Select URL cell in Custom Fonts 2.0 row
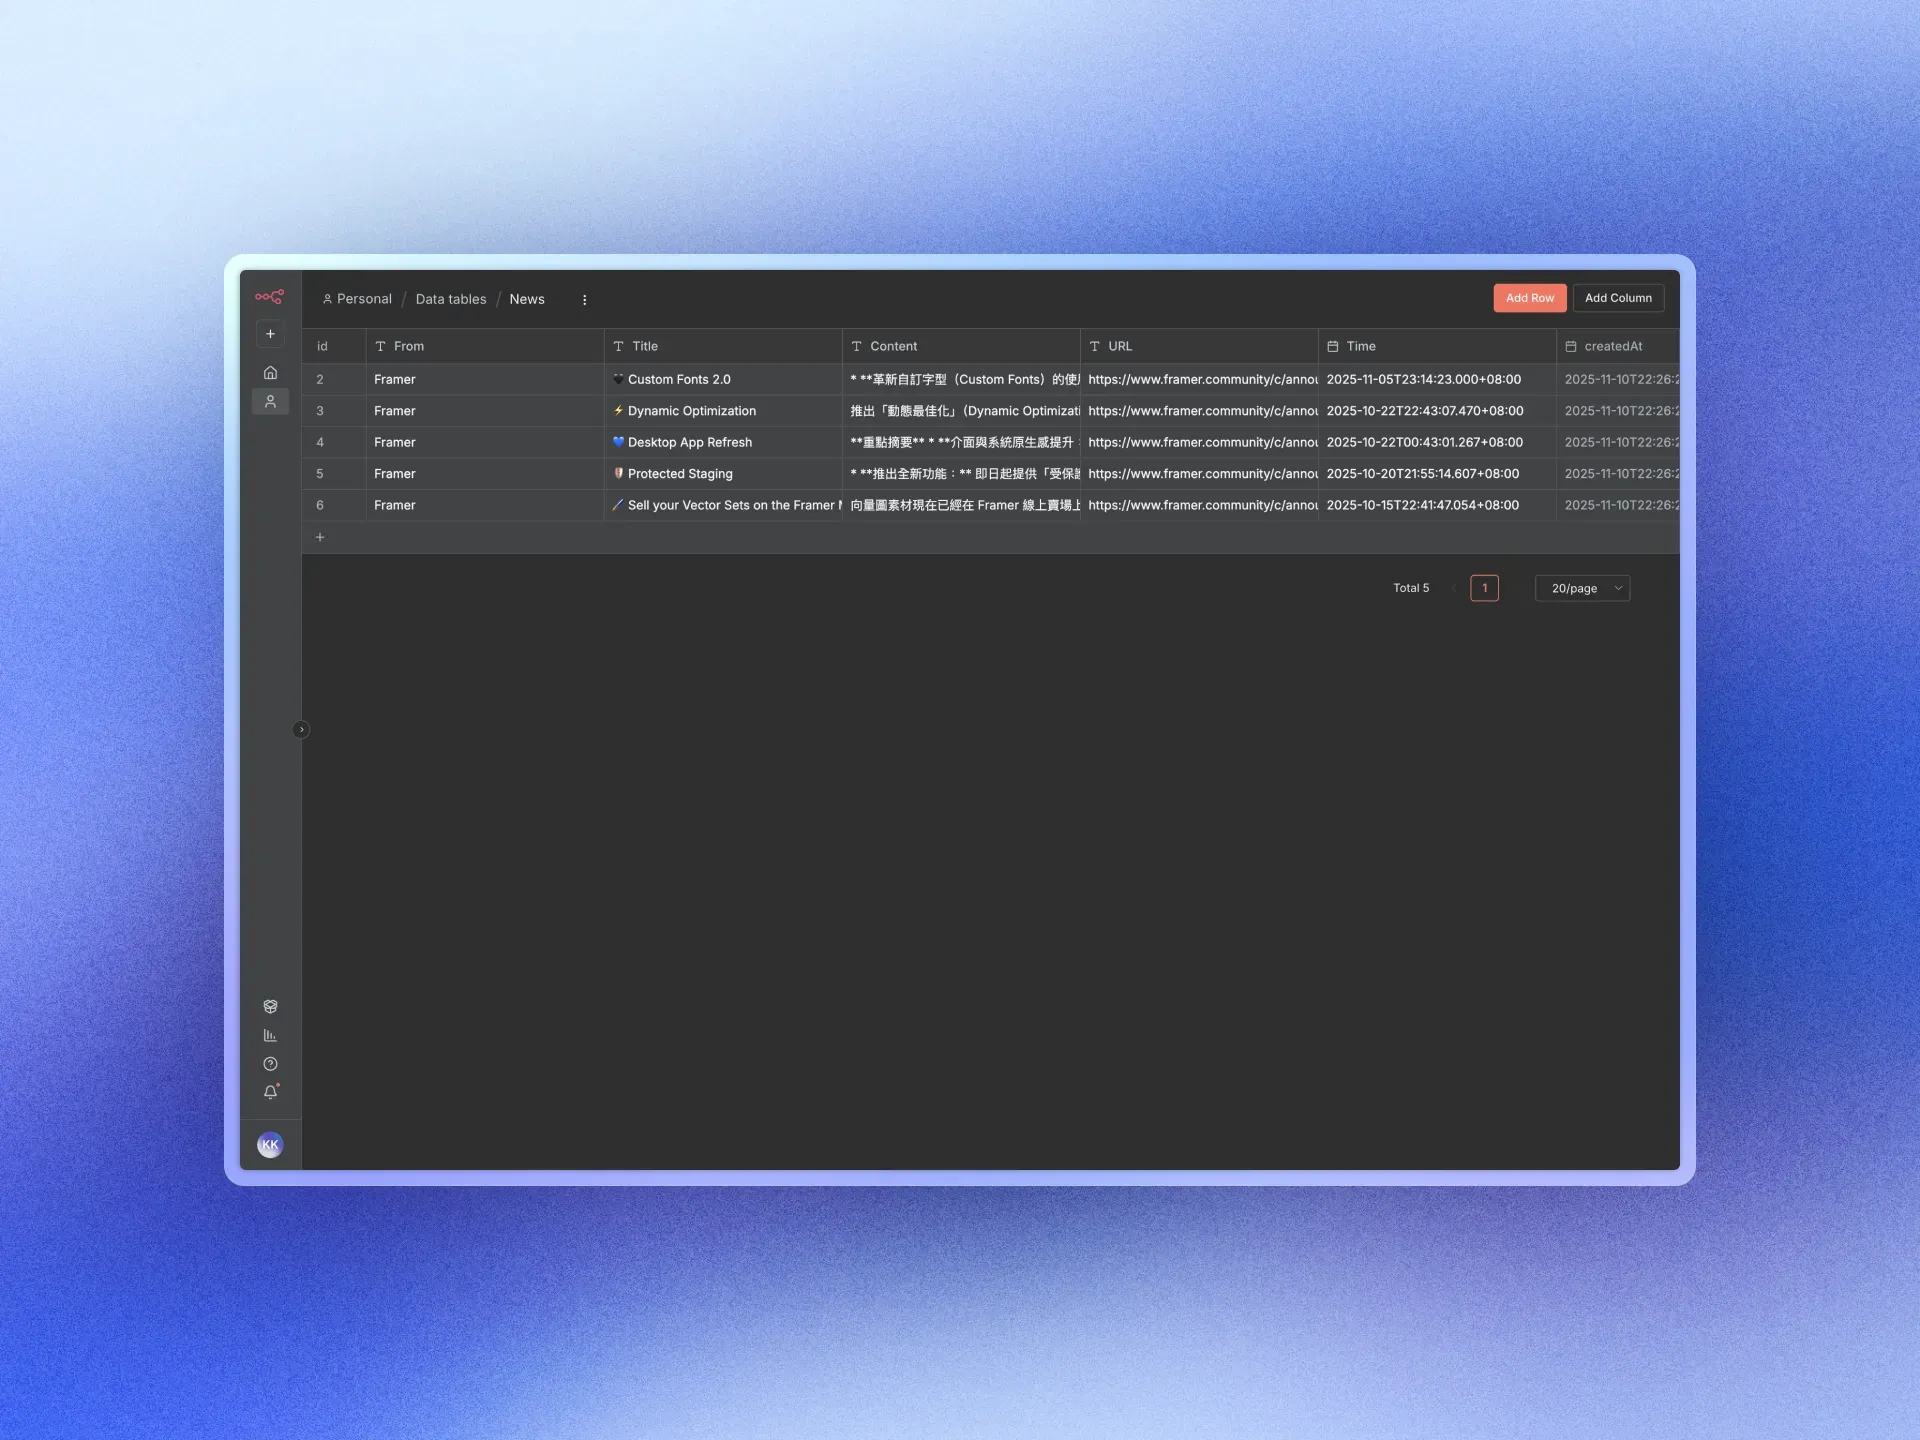This screenshot has width=1920, height=1440. point(1199,379)
